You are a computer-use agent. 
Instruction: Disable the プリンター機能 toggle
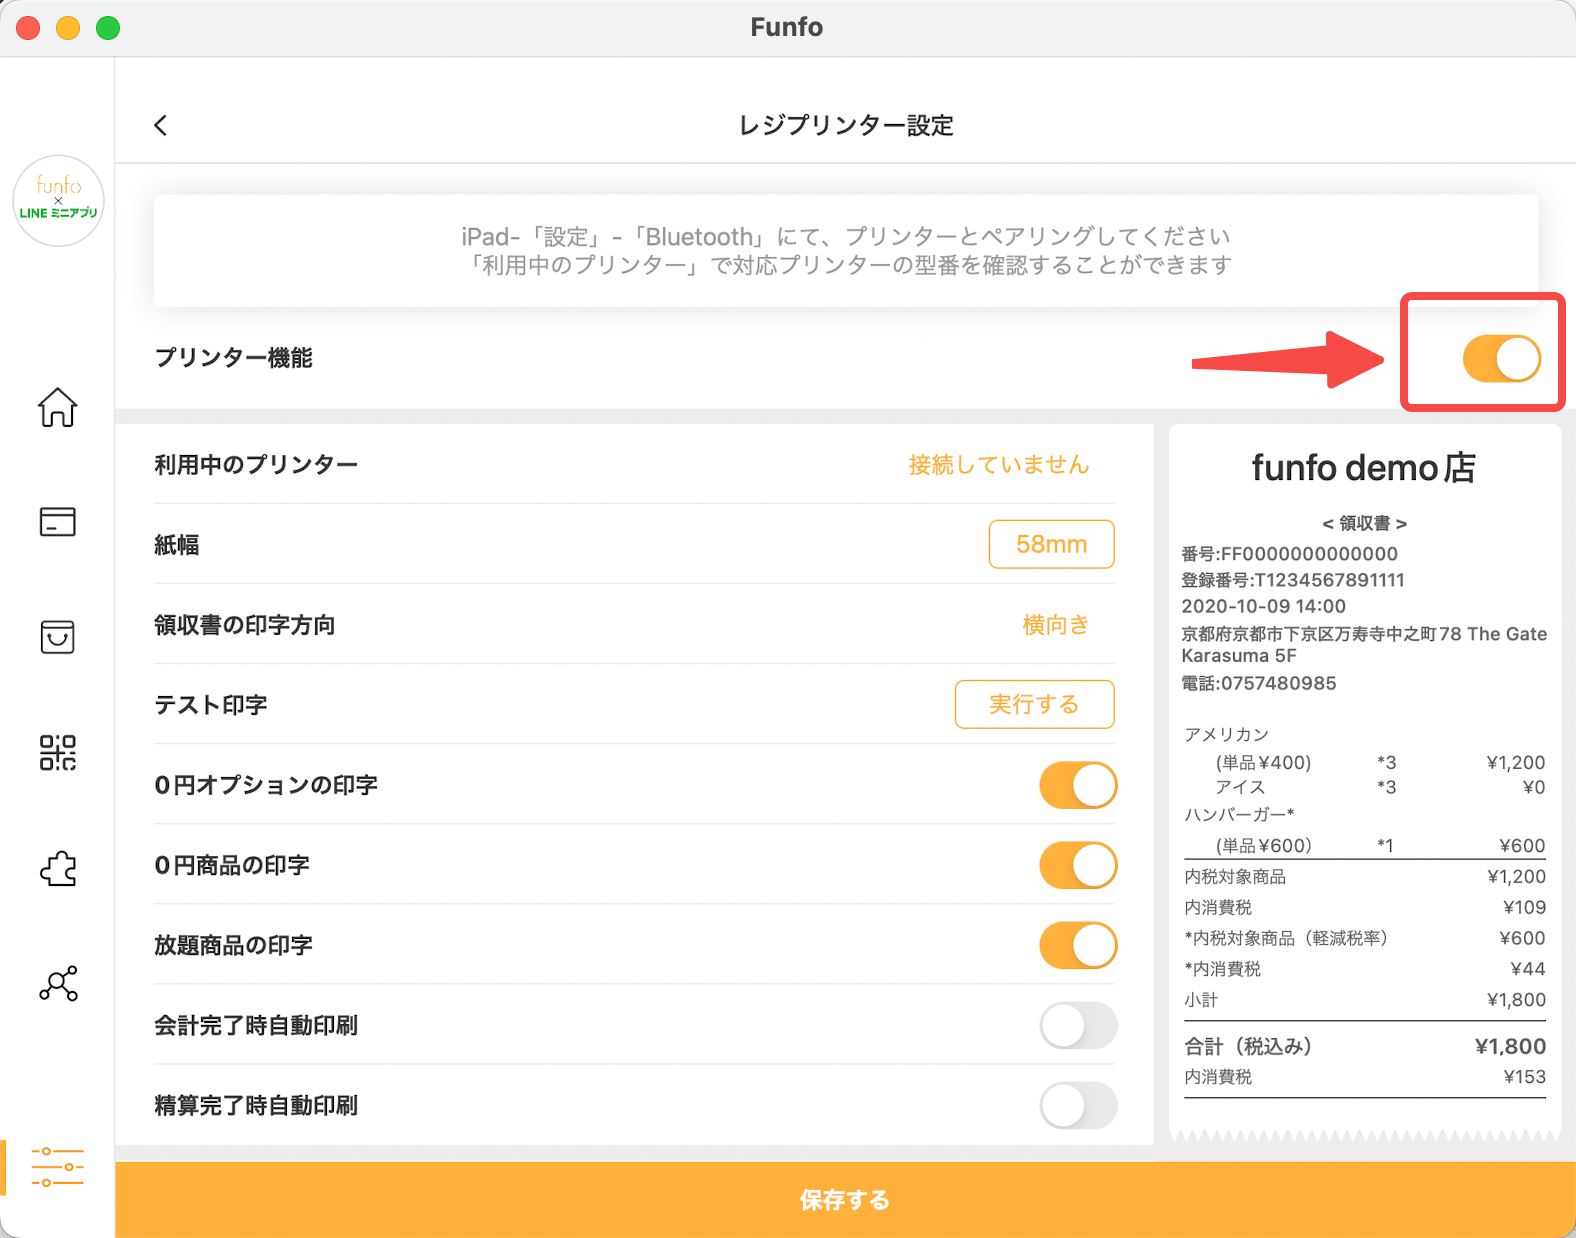[x=1501, y=359]
